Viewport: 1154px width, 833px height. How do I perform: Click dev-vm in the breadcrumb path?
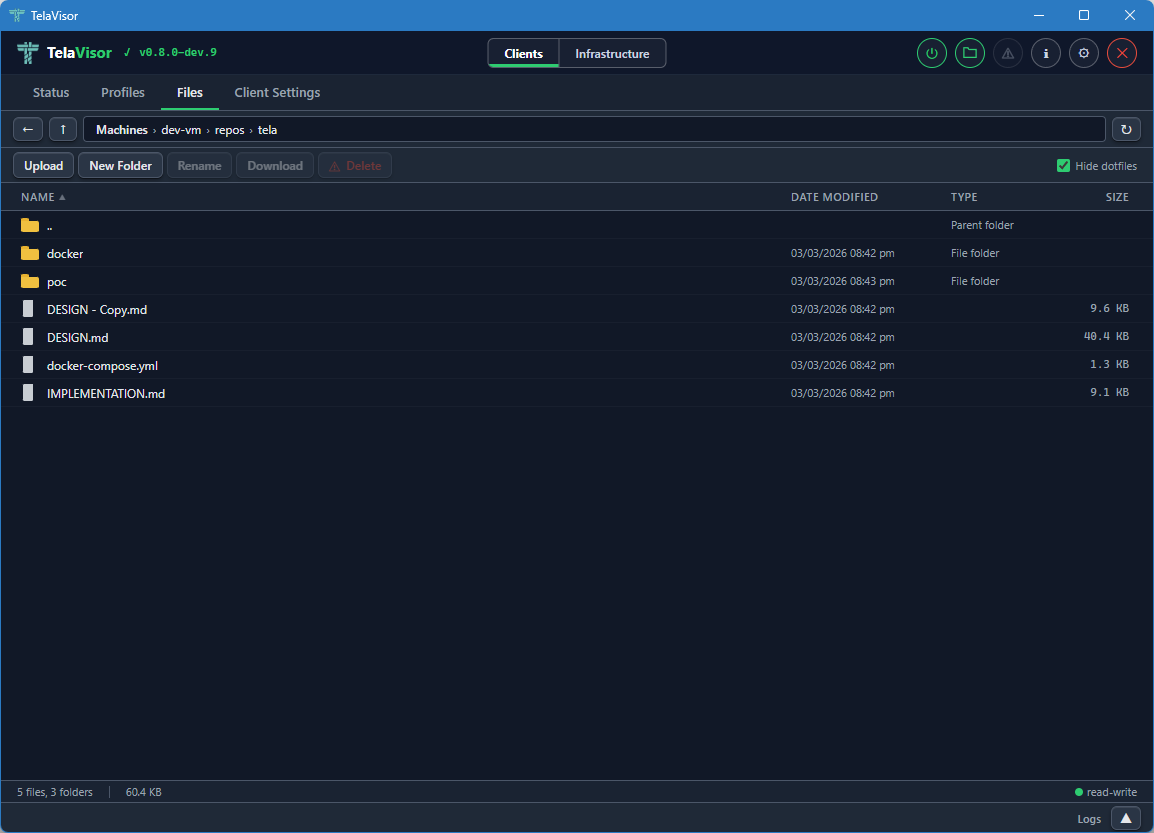click(x=181, y=130)
